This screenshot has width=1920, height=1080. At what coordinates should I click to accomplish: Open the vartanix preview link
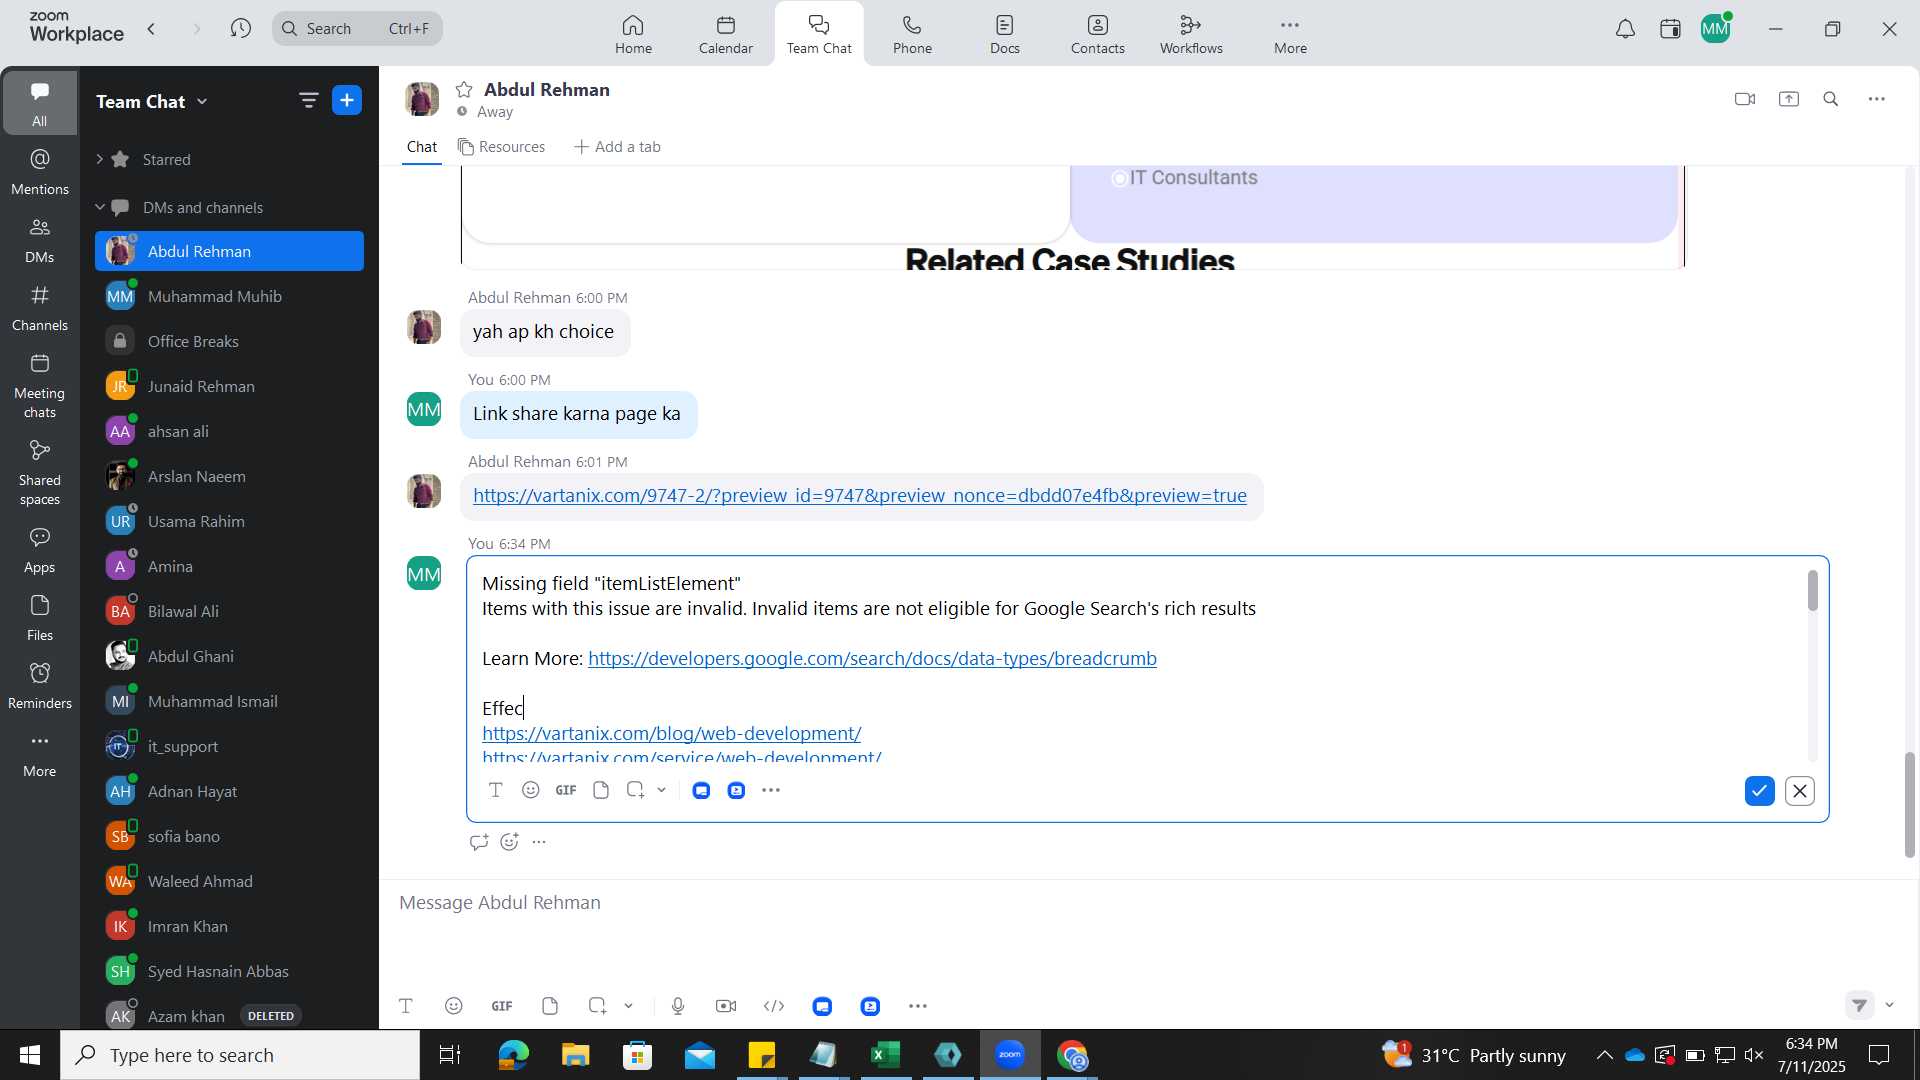pos(860,495)
